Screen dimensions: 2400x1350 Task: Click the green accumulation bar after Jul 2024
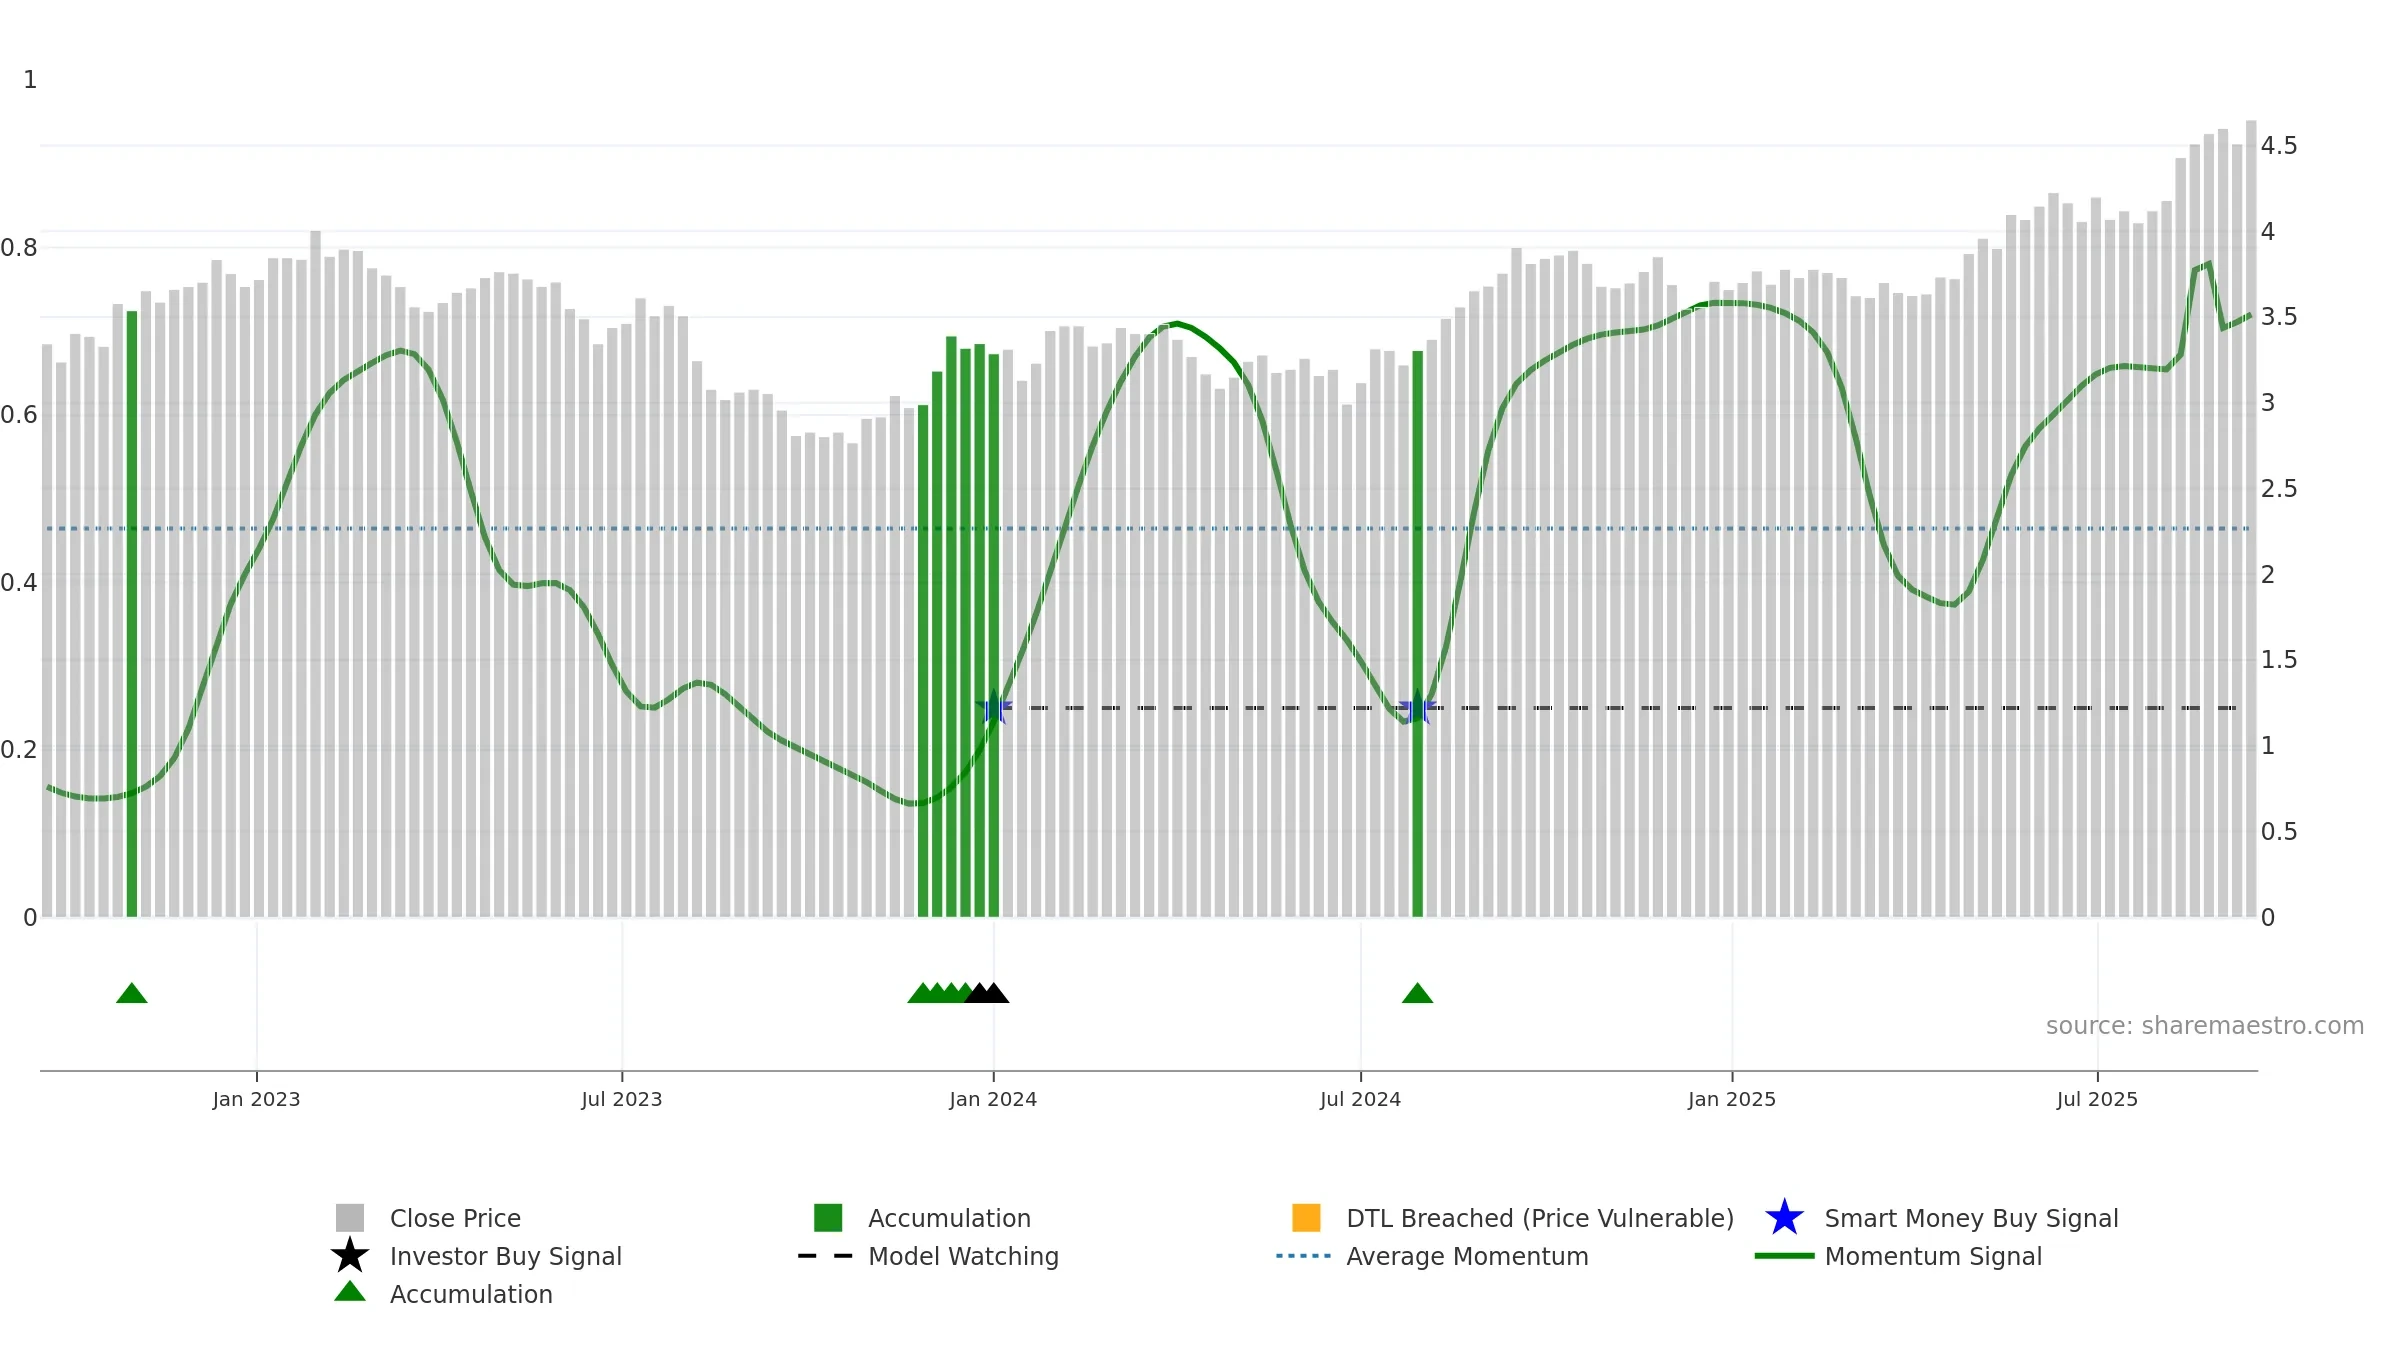pos(1418,634)
